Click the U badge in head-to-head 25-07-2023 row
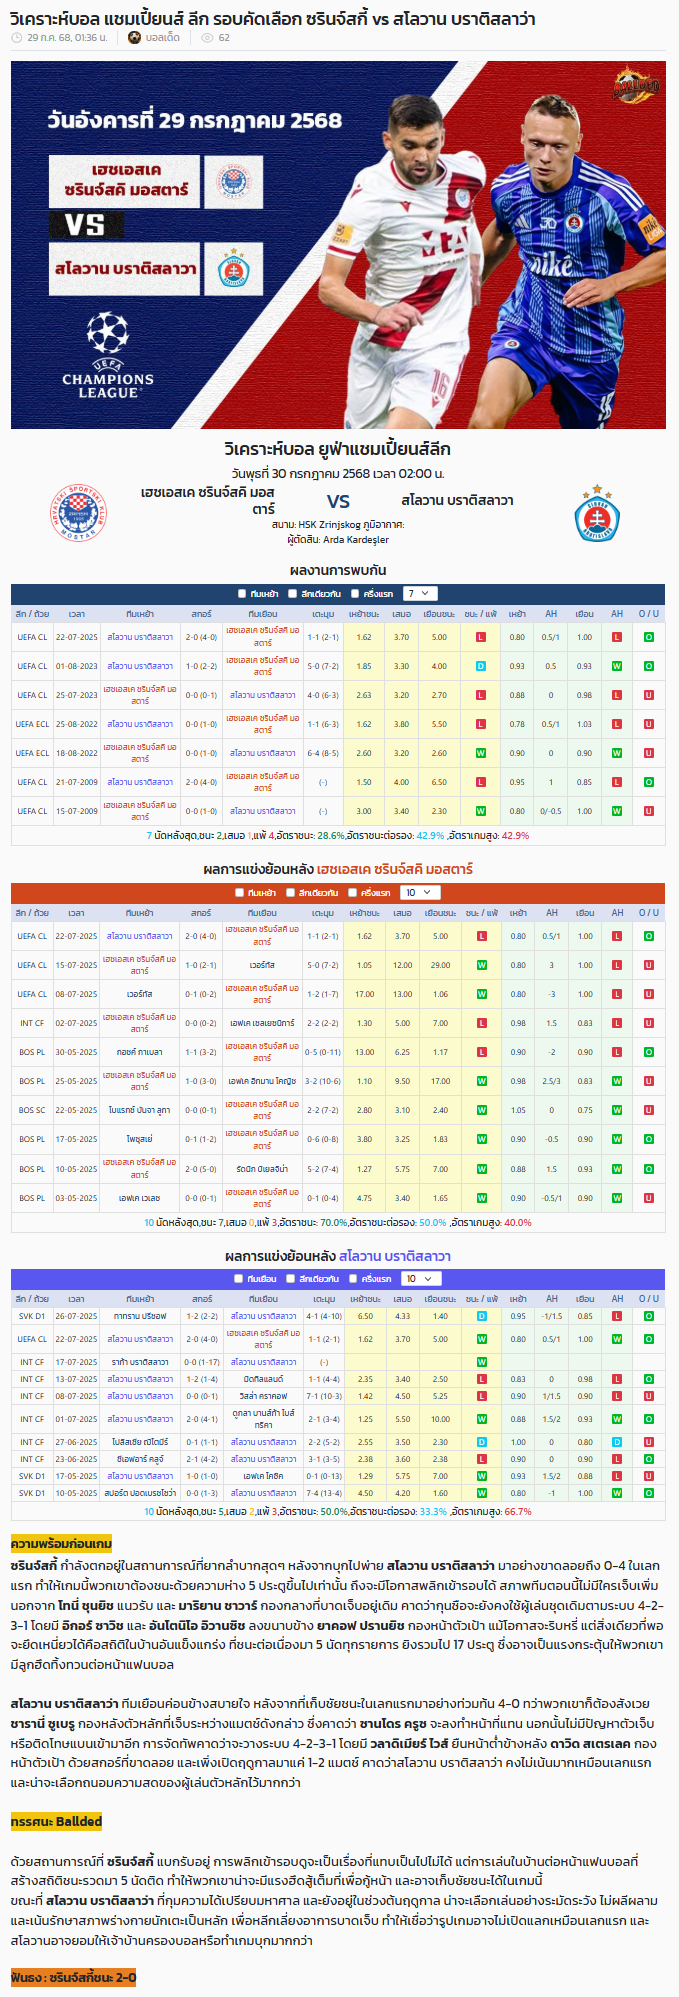The width and height of the screenshot is (679, 1997). click(x=649, y=695)
